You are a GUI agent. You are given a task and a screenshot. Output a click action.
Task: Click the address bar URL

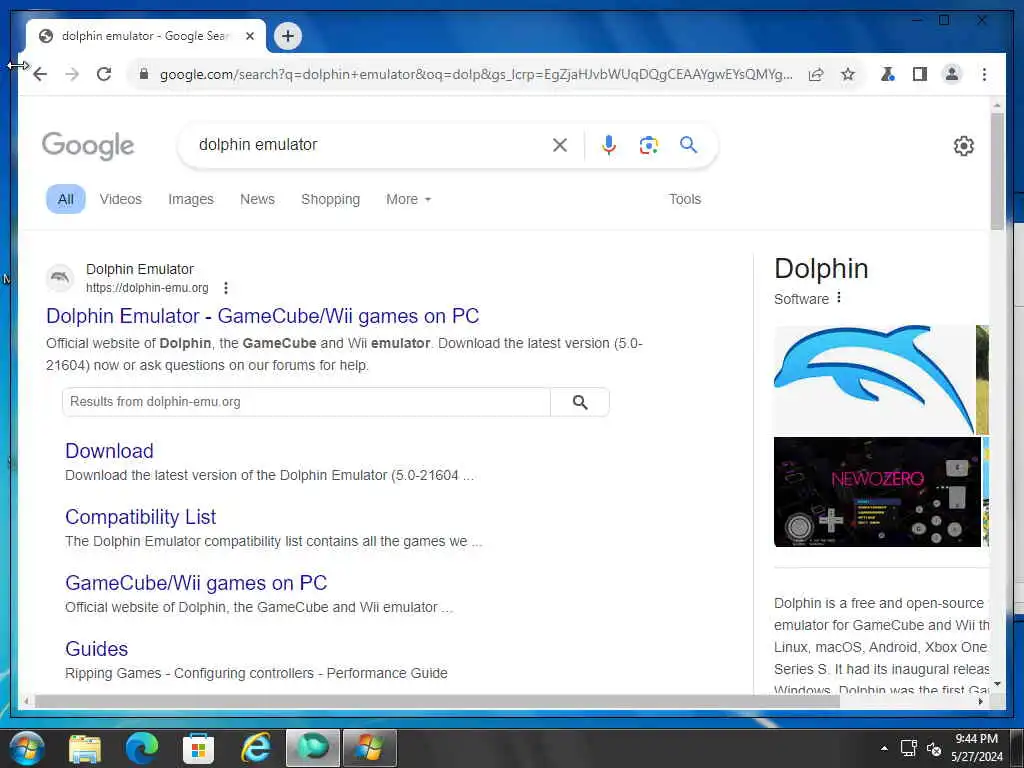click(x=476, y=74)
